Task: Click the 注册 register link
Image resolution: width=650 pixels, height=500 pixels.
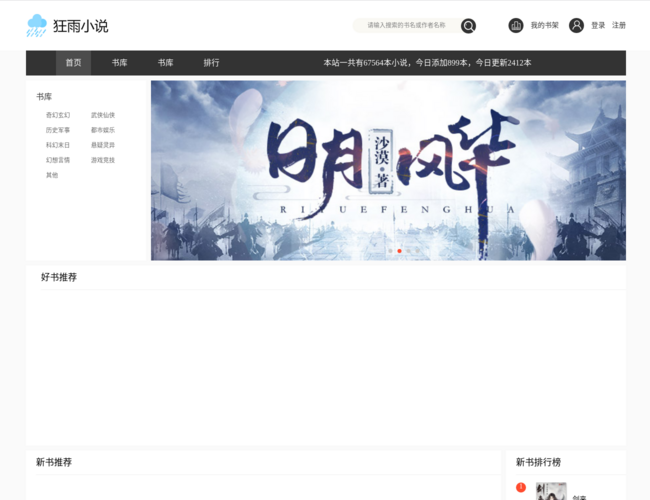Action: click(619, 26)
